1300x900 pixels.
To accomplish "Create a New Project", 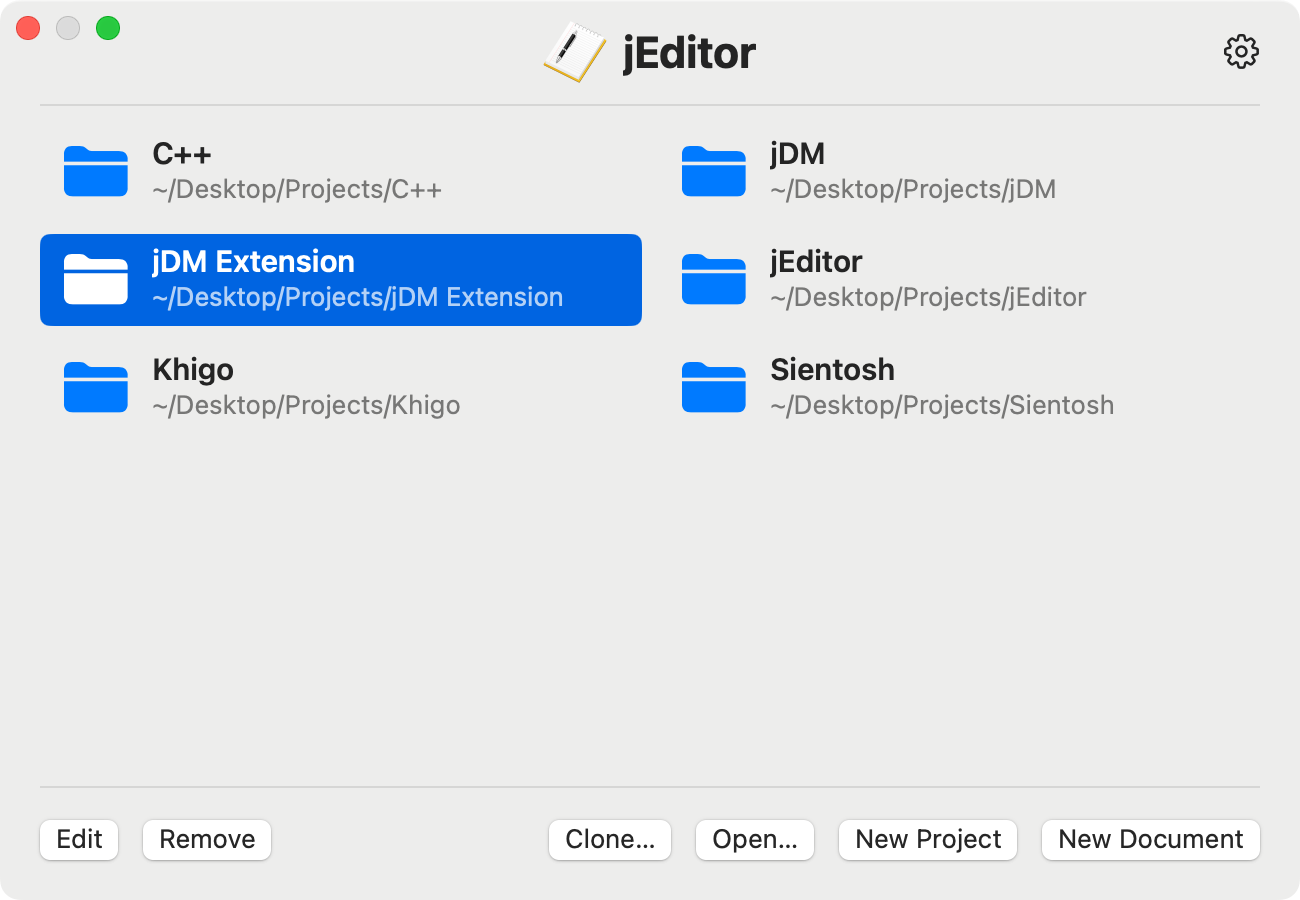I will coord(928,840).
